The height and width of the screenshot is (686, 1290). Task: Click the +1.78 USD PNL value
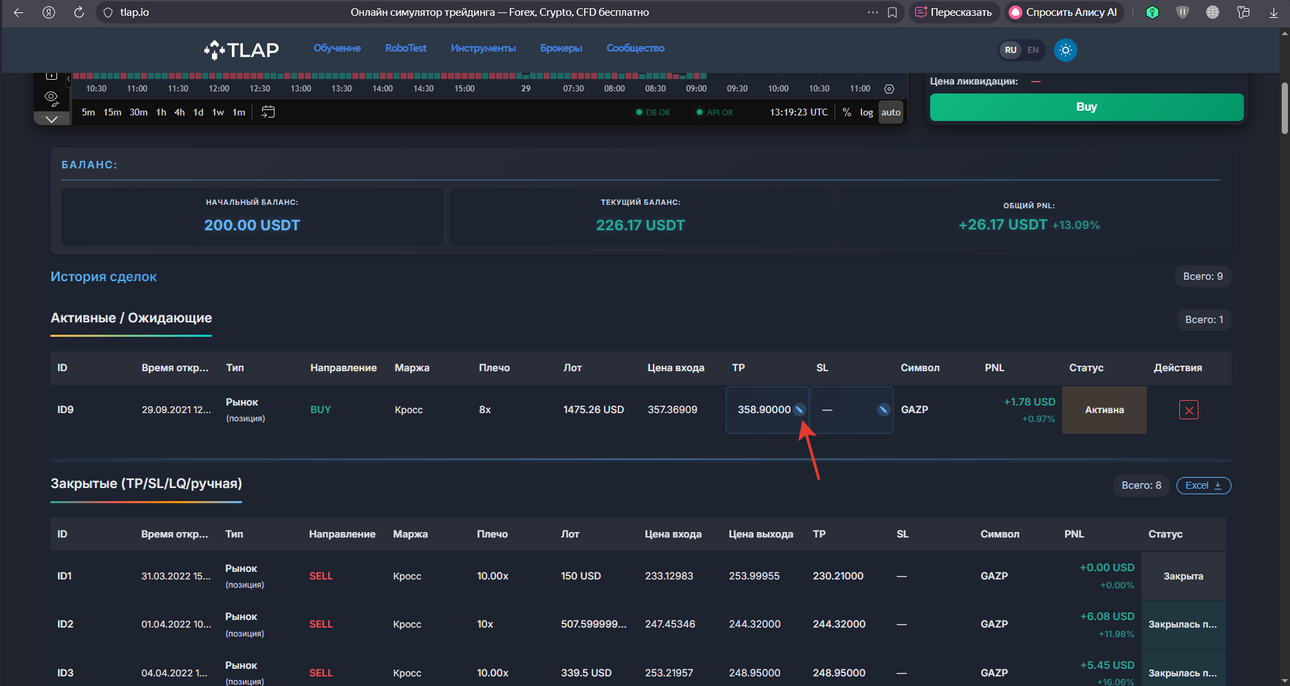click(1029, 402)
